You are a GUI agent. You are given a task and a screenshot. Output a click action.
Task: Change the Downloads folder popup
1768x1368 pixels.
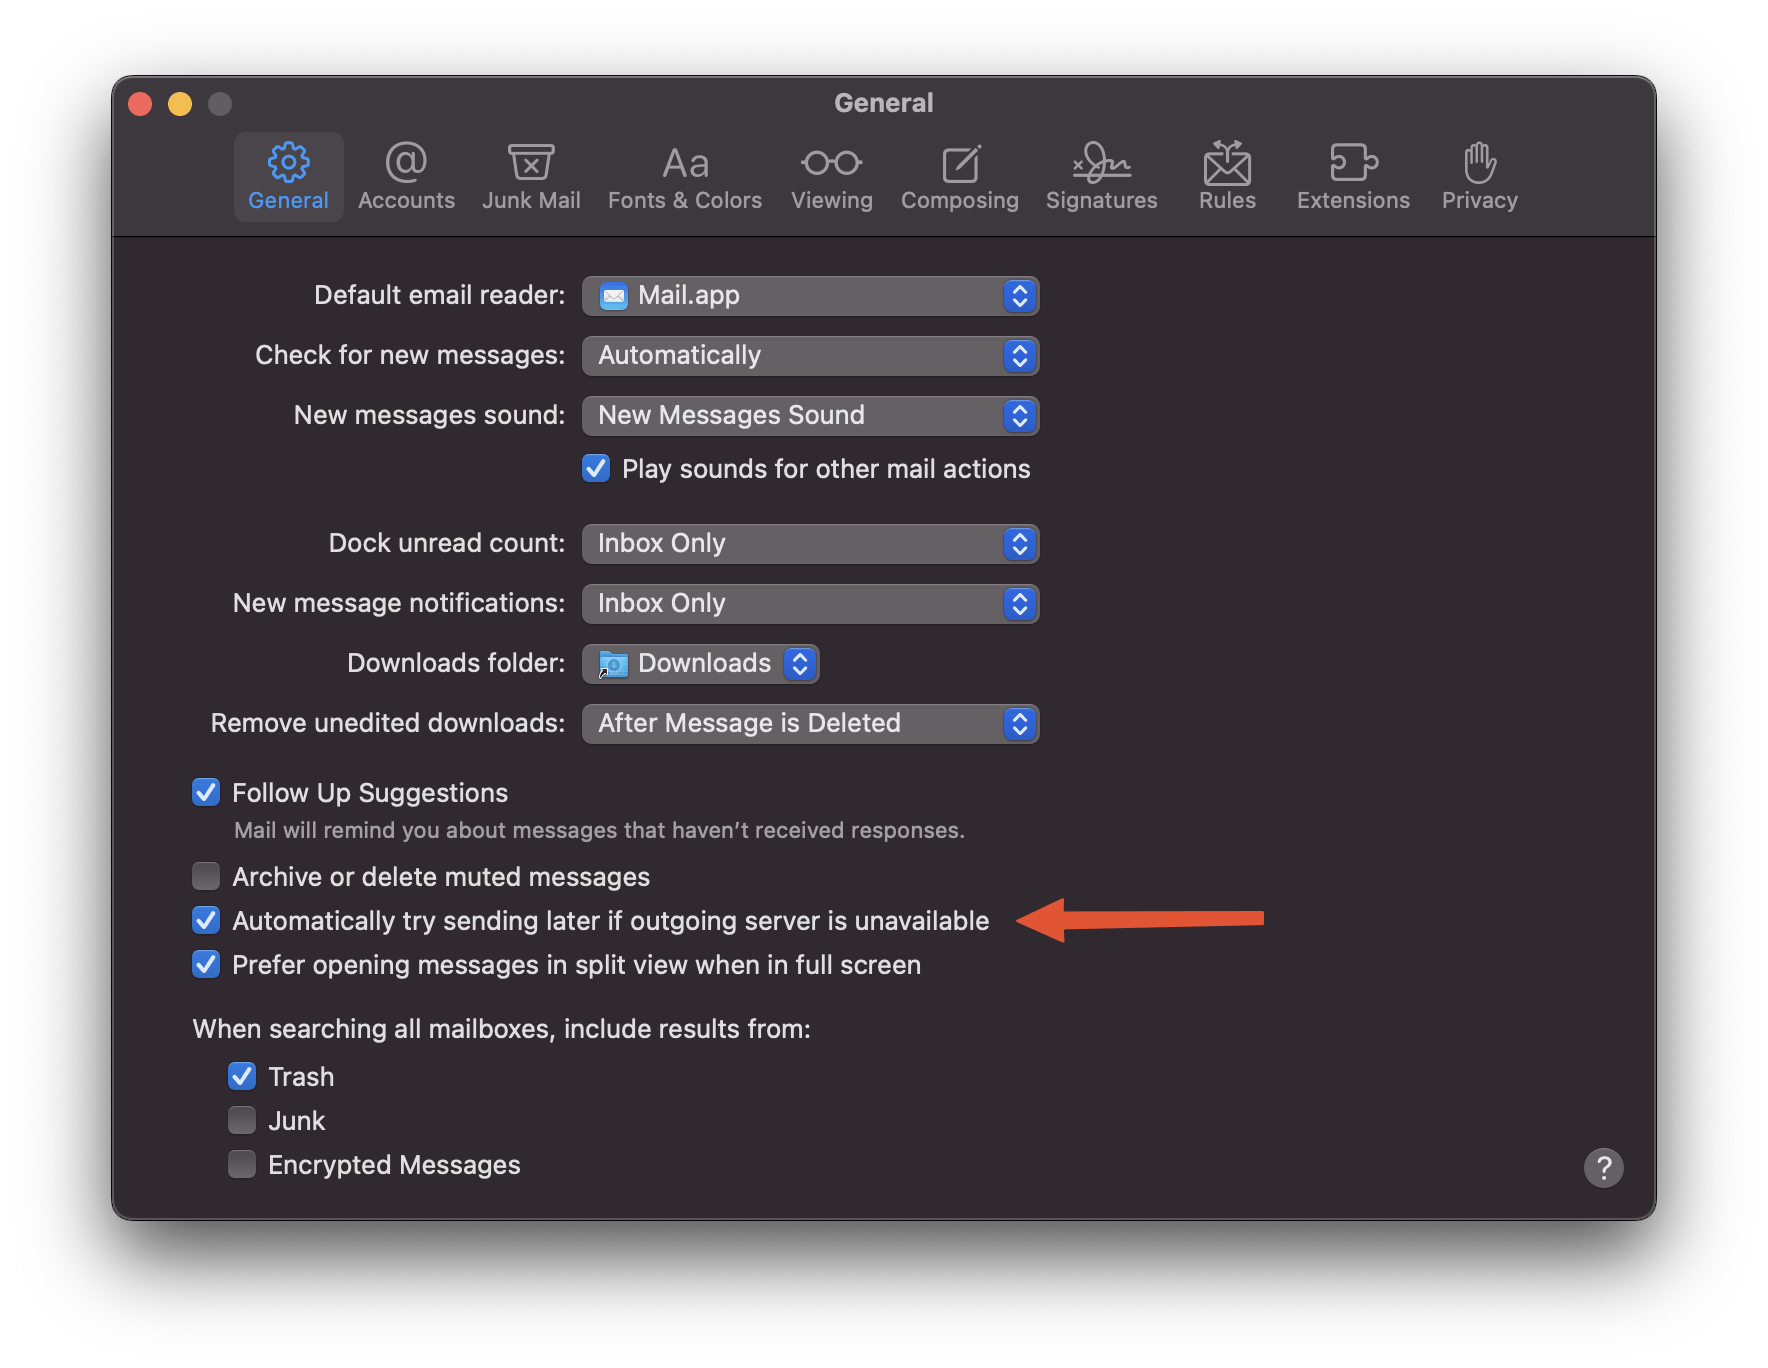[x=701, y=664]
